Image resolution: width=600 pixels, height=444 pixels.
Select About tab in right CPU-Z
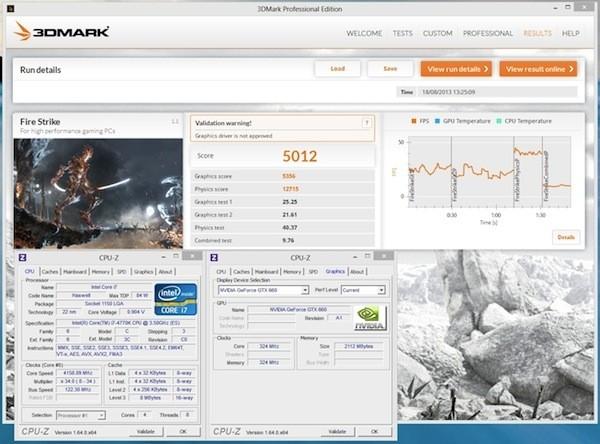[x=357, y=271]
